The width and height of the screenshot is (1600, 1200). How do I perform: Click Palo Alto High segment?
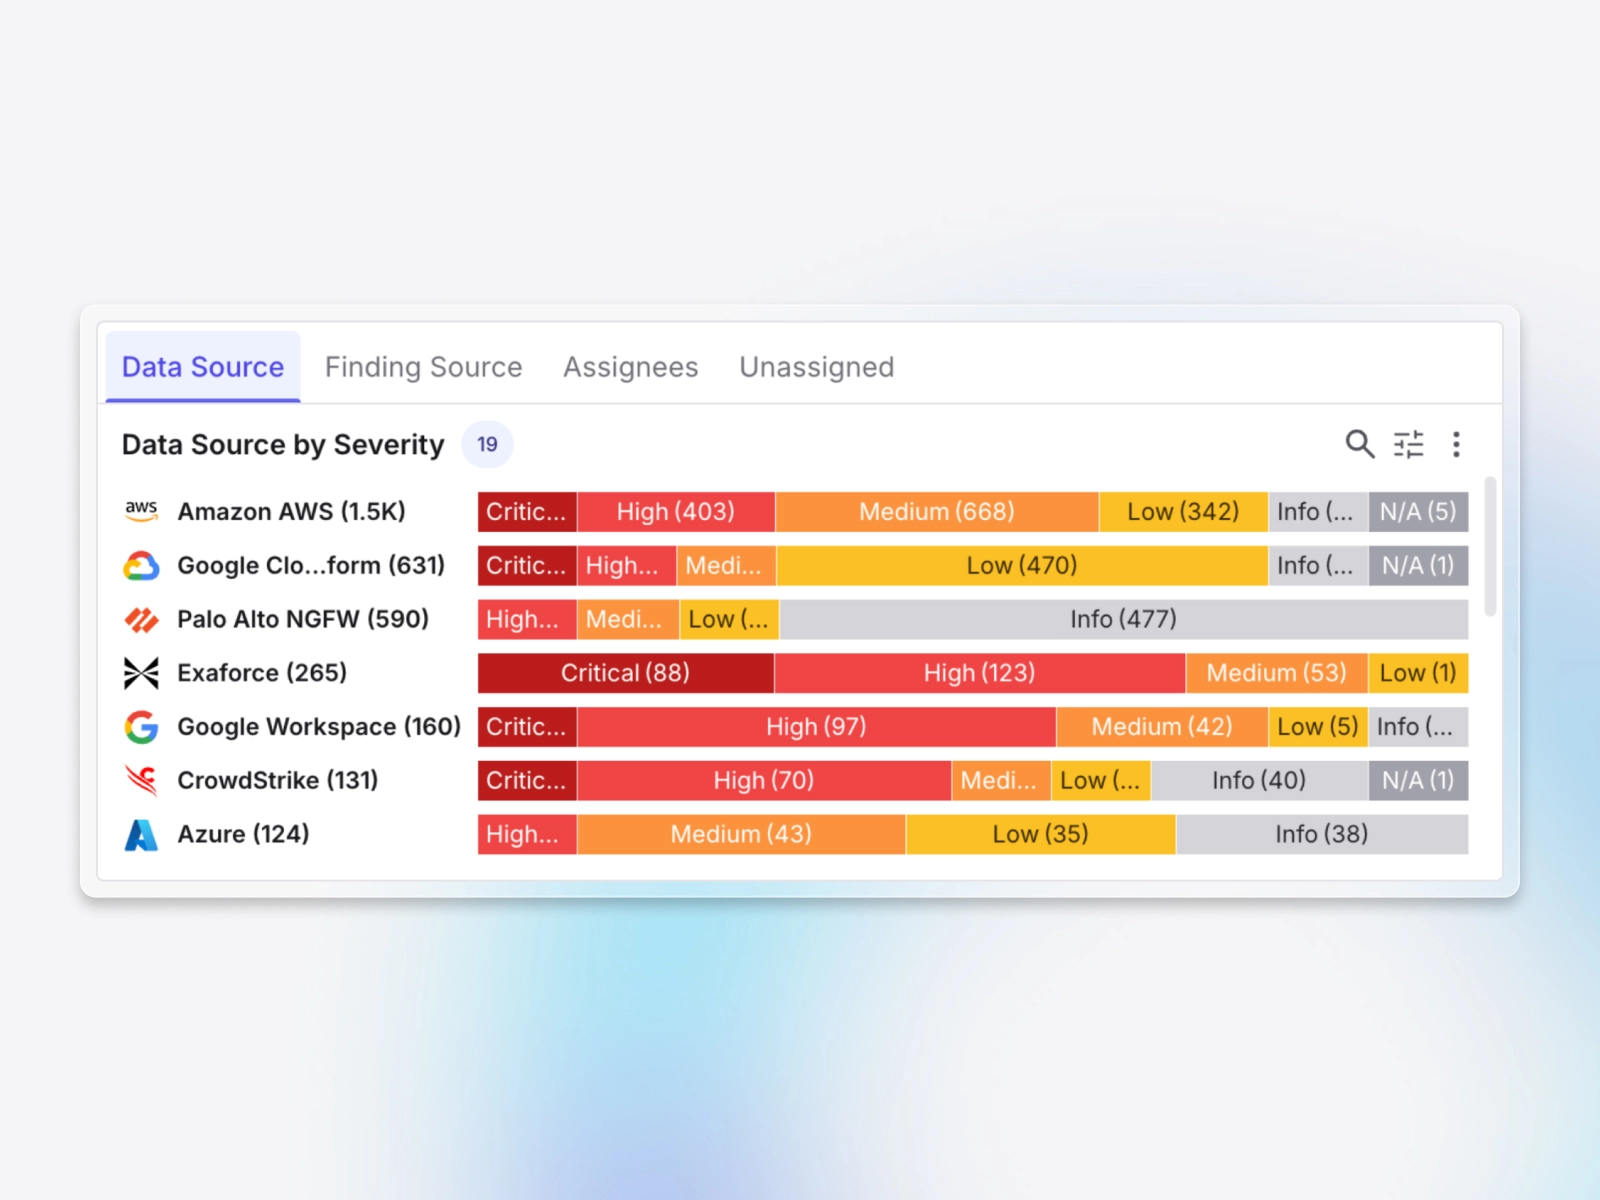[x=527, y=619]
